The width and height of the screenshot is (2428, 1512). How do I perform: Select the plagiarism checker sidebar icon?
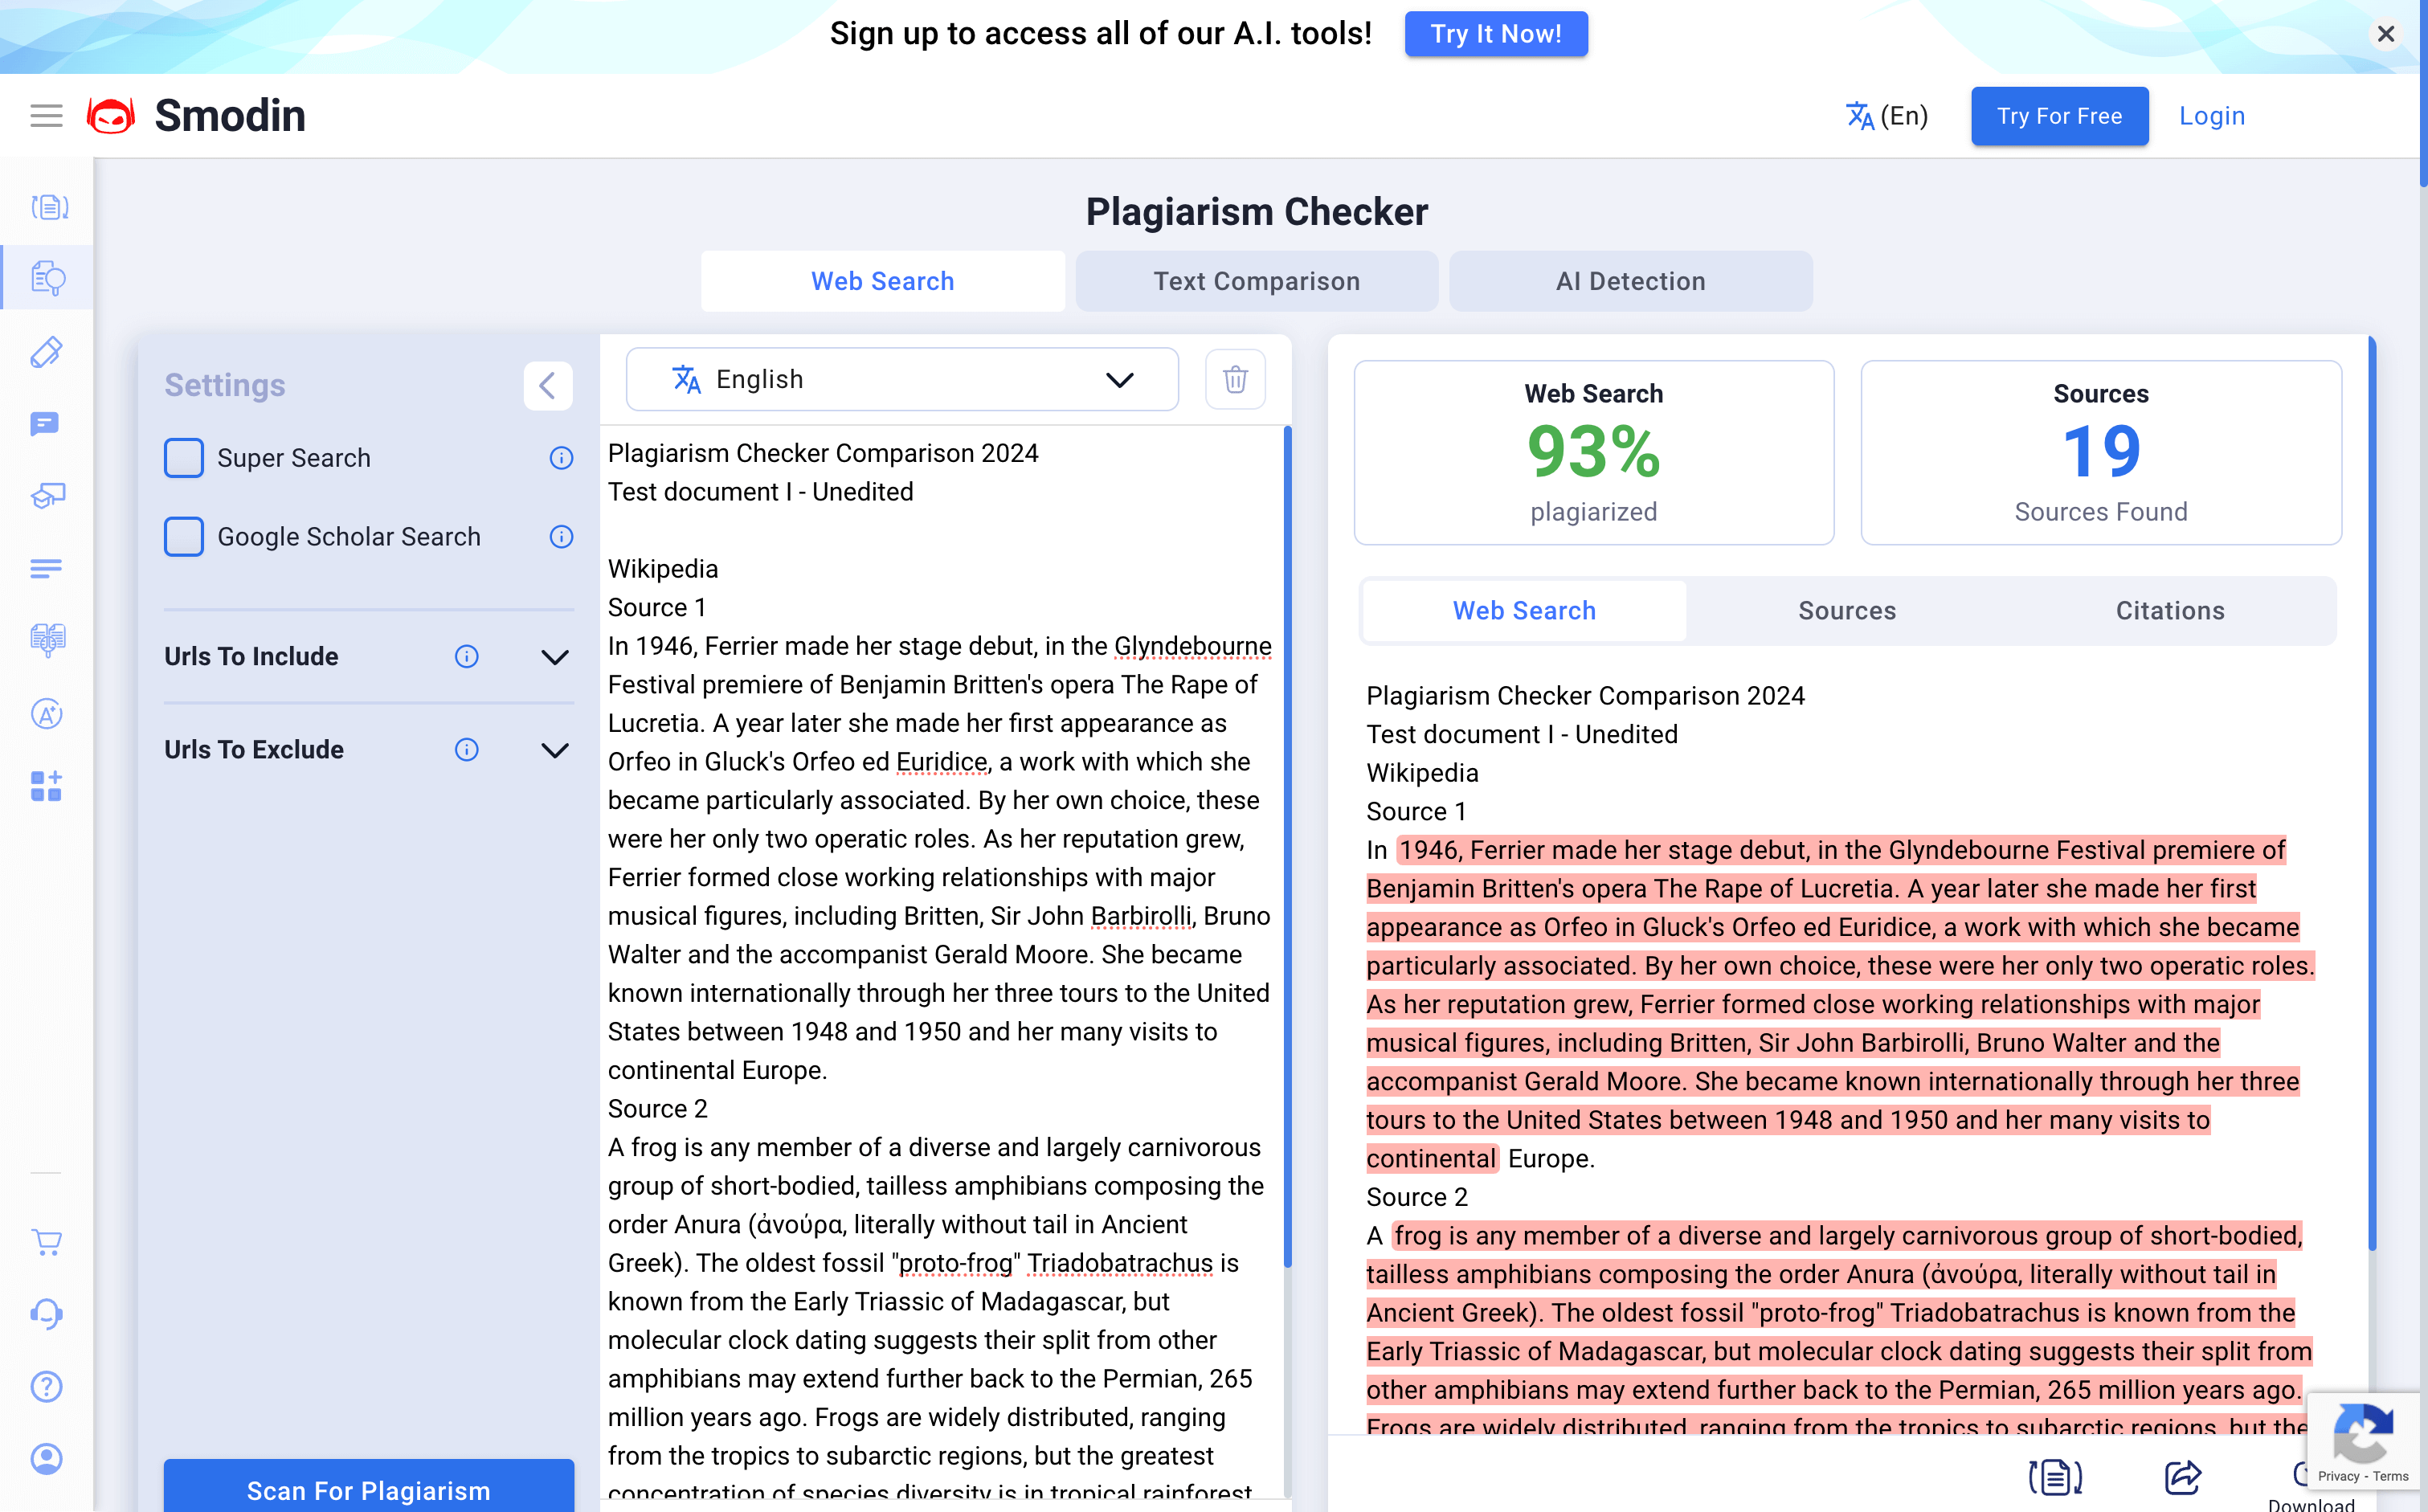click(x=49, y=278)
